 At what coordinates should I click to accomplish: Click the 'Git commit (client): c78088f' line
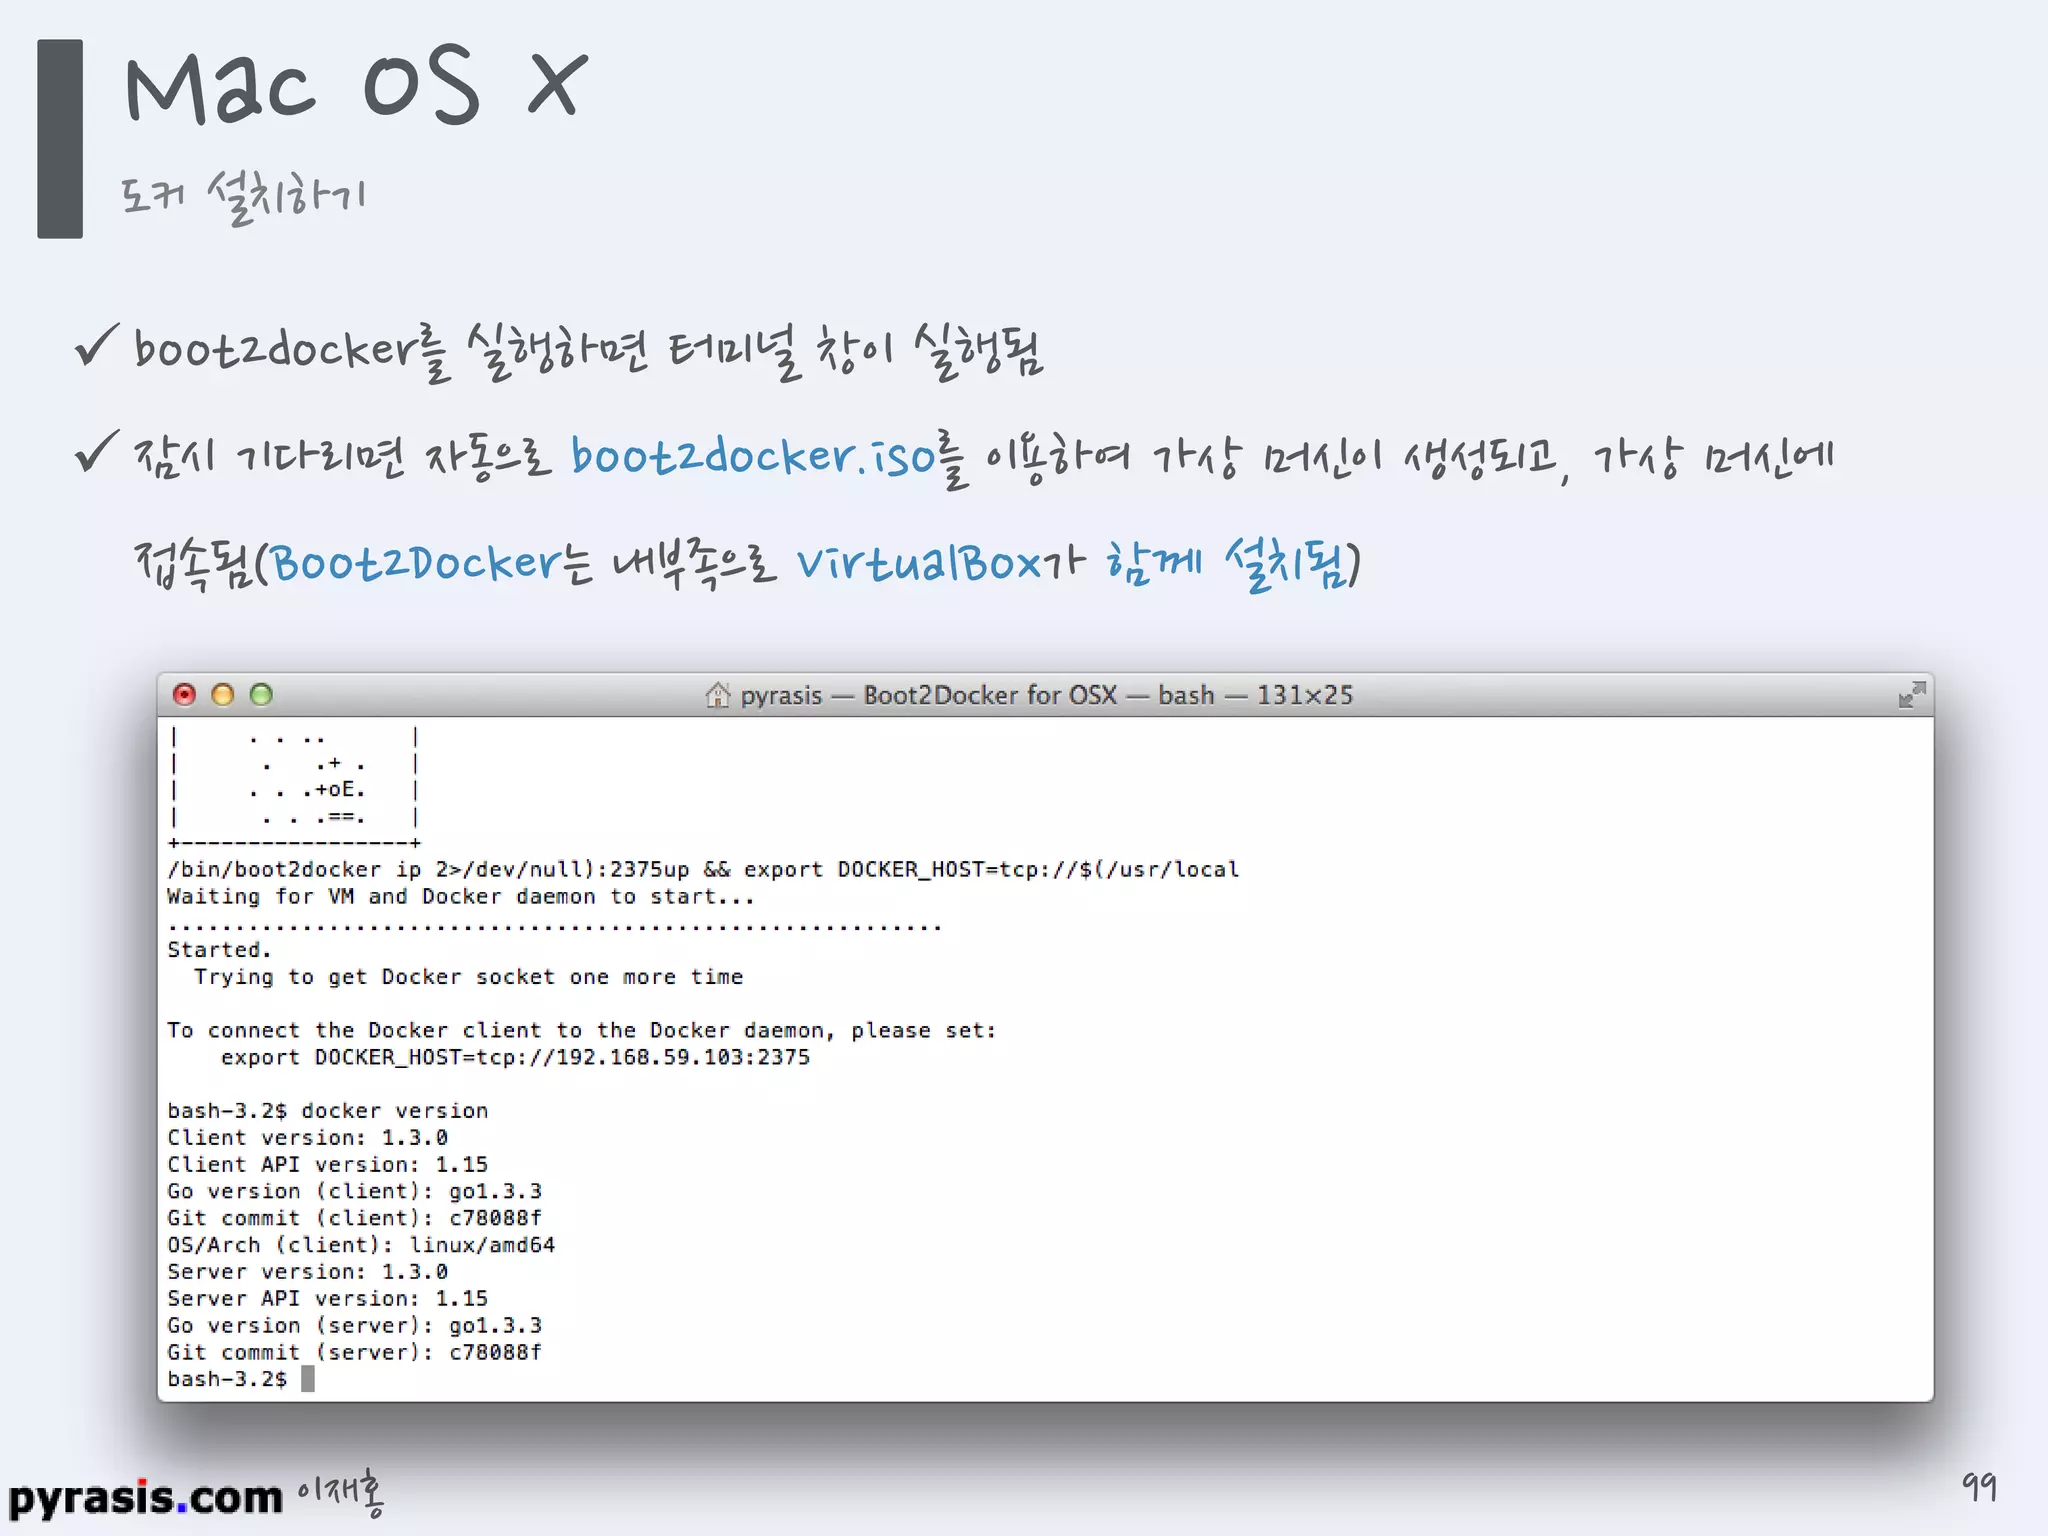pyautogui.click(x=354, y=1218)
